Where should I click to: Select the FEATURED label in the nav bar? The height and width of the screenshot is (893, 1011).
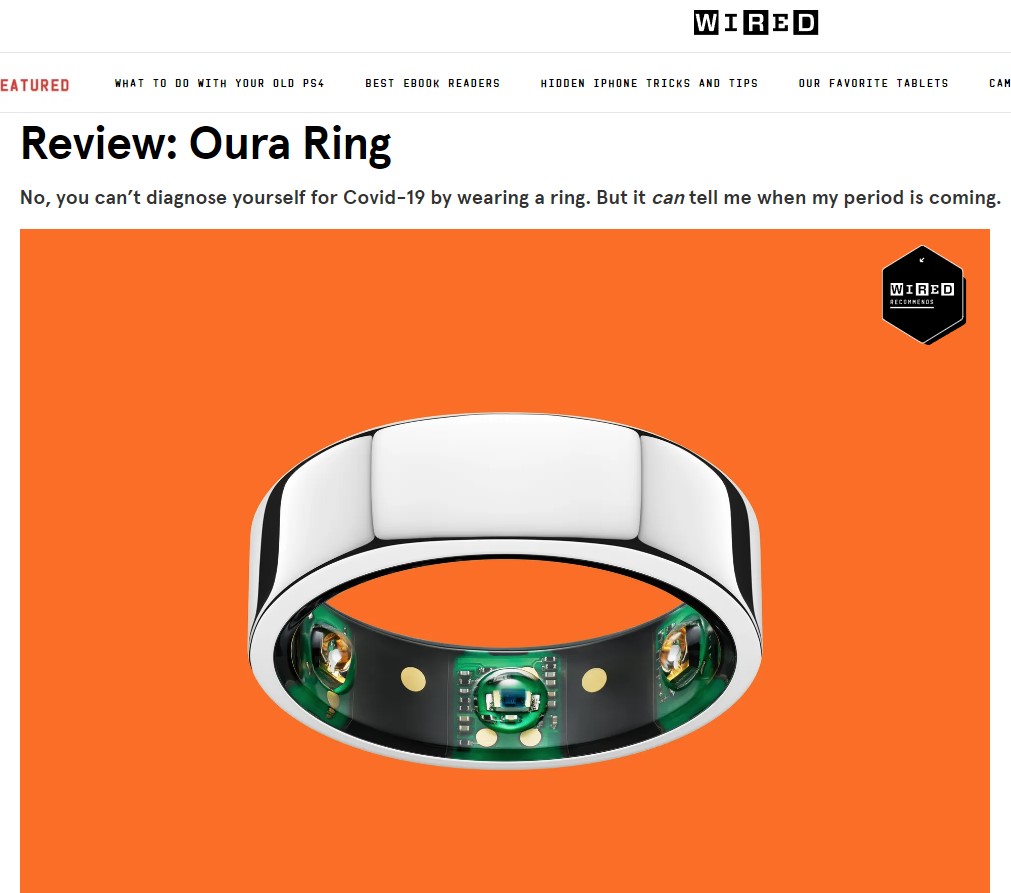35,85
